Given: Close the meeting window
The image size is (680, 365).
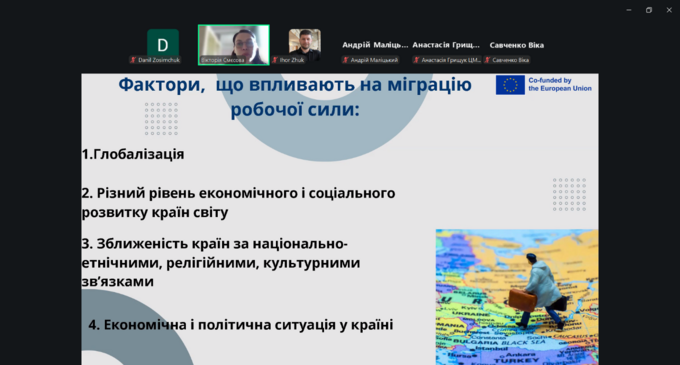Looking at the screenshot, I should (x=669, y=10).
